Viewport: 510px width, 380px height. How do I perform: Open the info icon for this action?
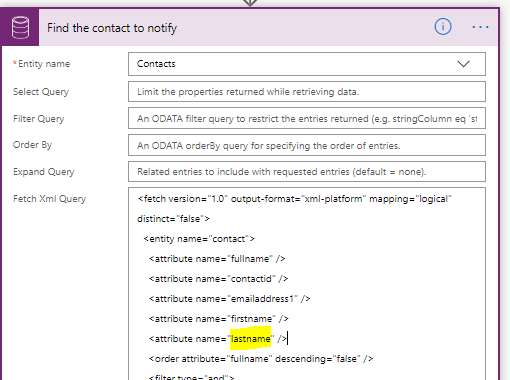point(443,27)
